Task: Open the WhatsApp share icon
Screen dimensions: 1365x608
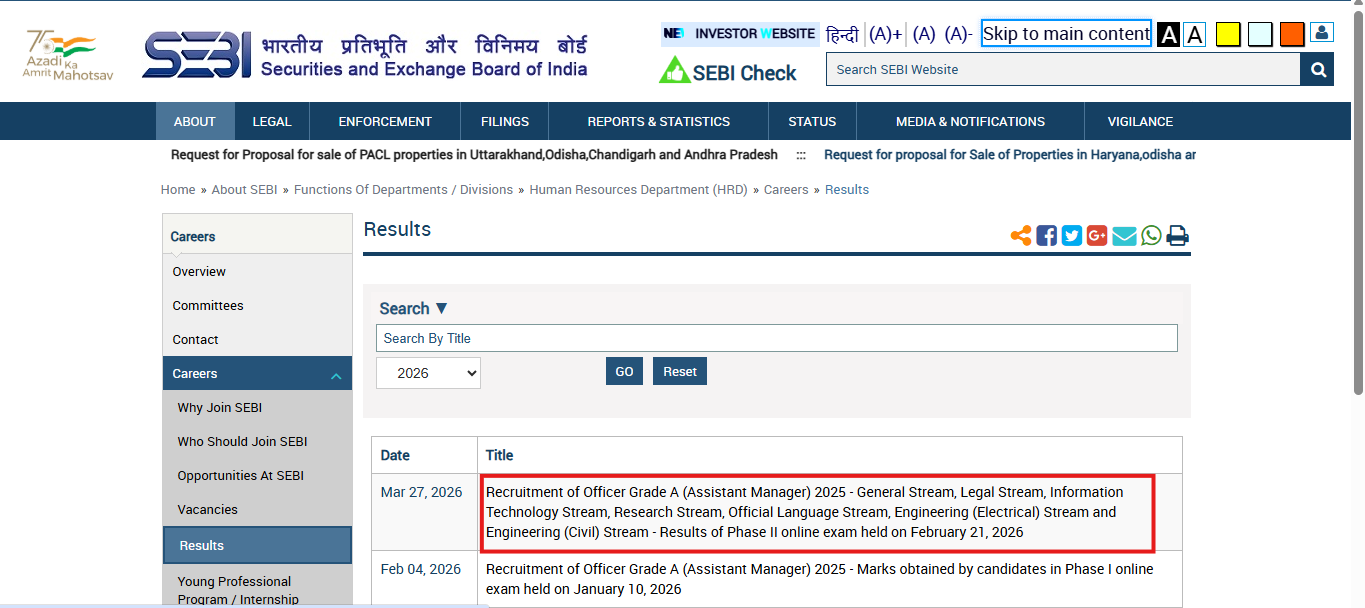Action: (x=1150, y=235)
